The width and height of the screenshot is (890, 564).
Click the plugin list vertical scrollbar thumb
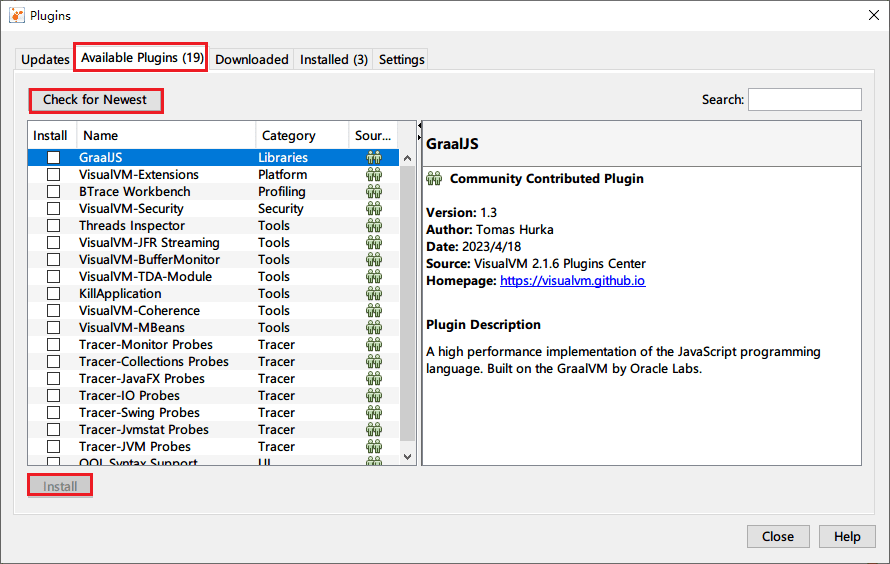pyautogui.click(x=408, y=304)
